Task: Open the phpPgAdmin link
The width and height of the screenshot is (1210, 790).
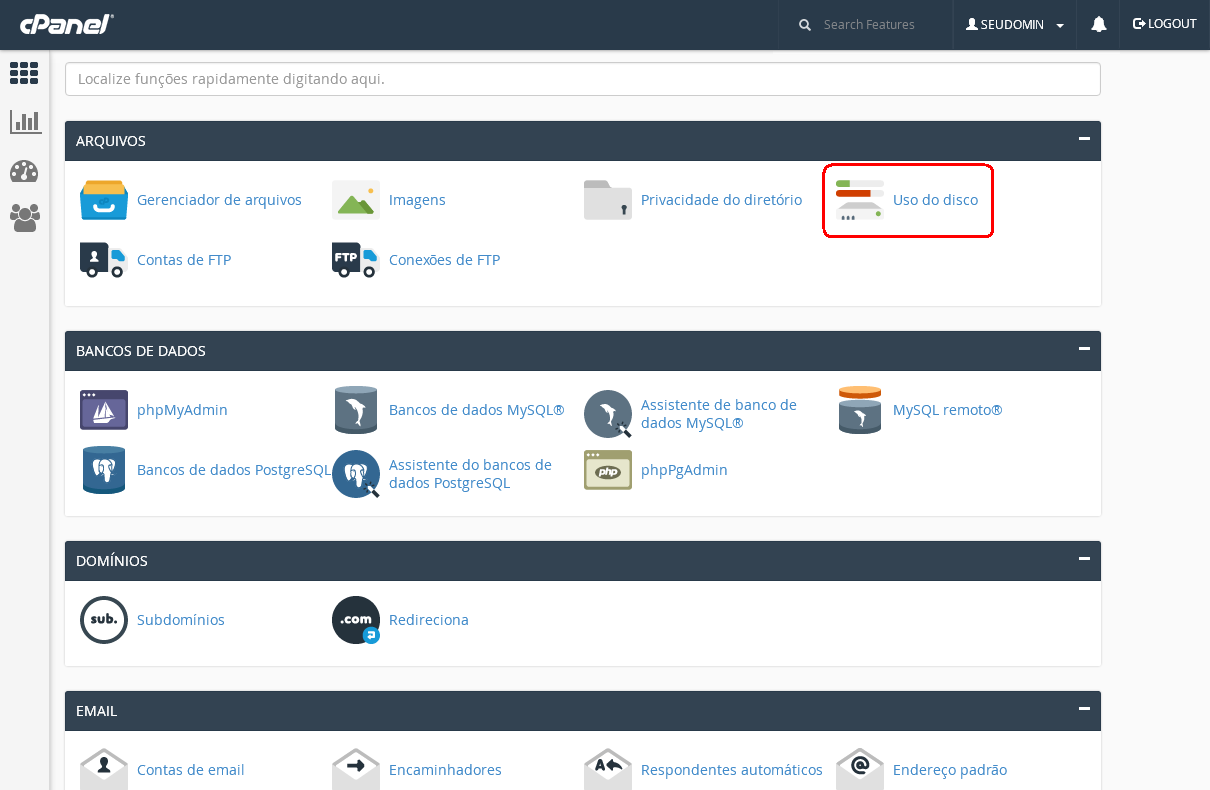Action: (684, 470)
